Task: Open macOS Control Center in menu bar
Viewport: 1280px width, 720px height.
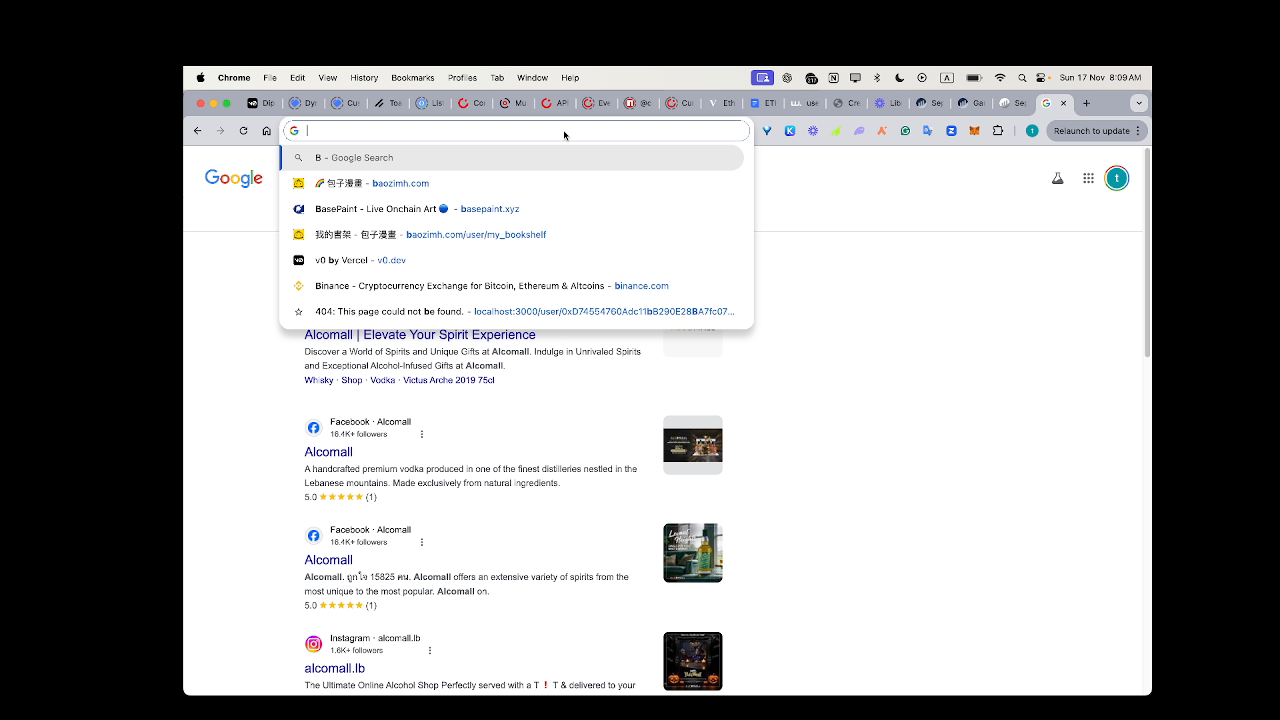Action: tap(1041, 78)
